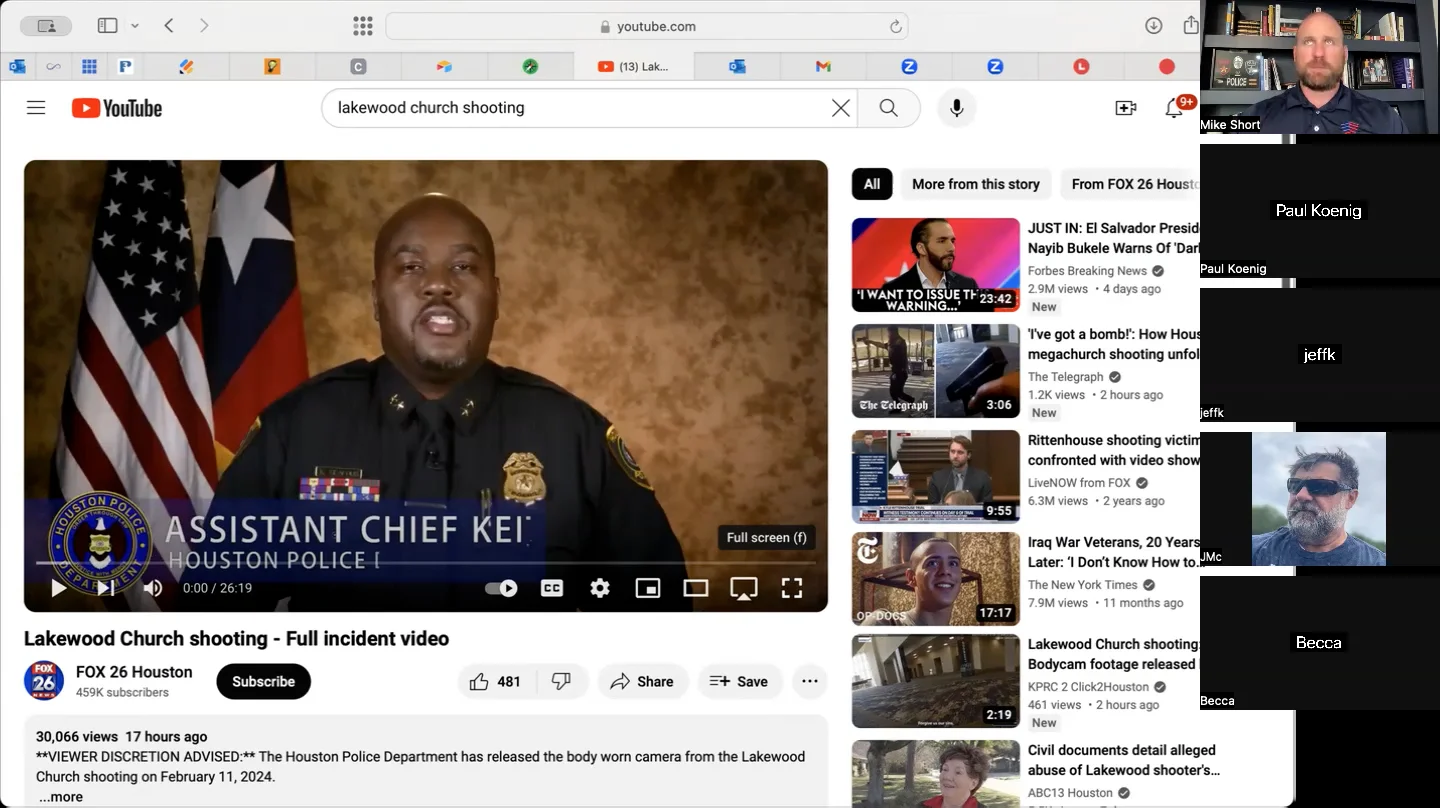Share the video
The height and width of the screenshot is (808, 1440).
(x=643, y=681)
